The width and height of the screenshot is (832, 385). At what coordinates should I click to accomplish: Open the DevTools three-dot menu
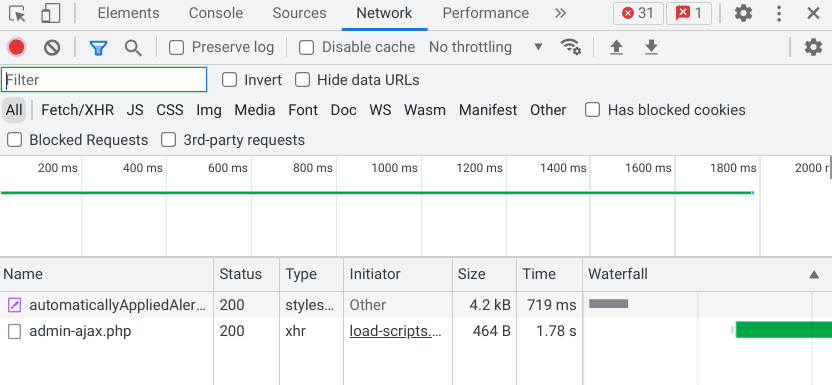[x=779, y=13]
